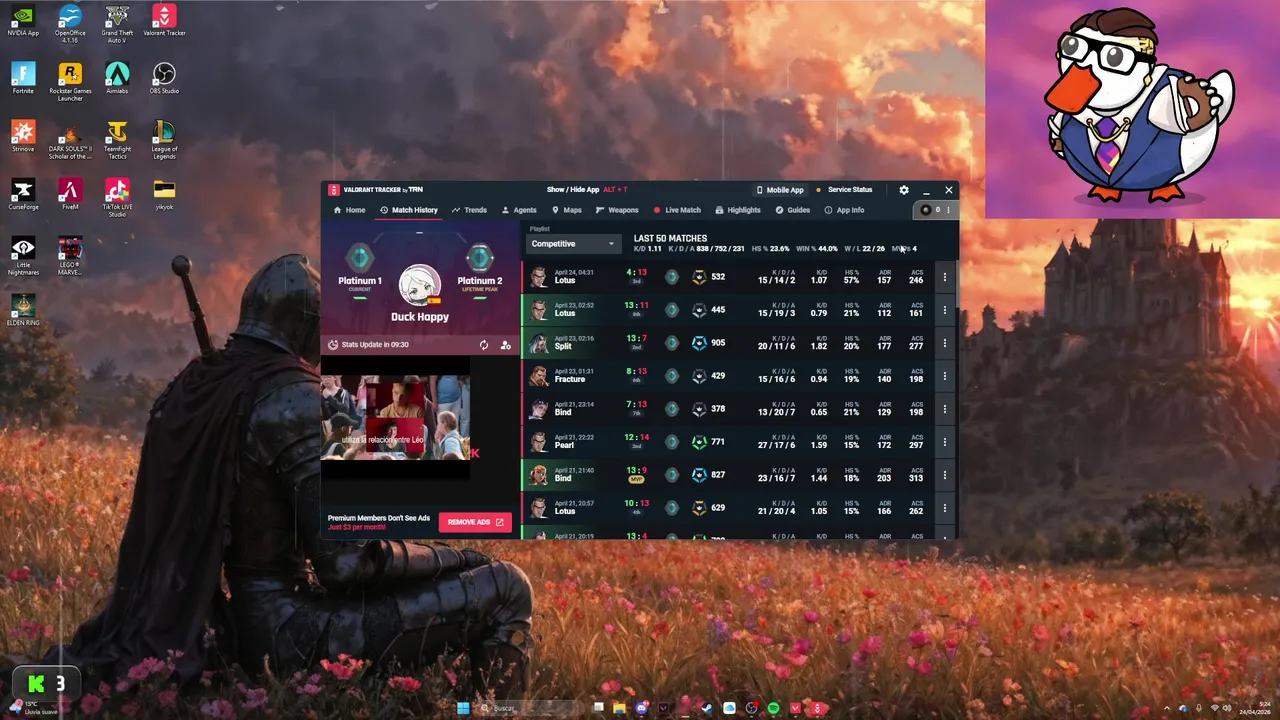The width and height of the screenshot is (1280, 720).
Task: Open options menu for 7:13 Bind match
Action: coord(944,409)
